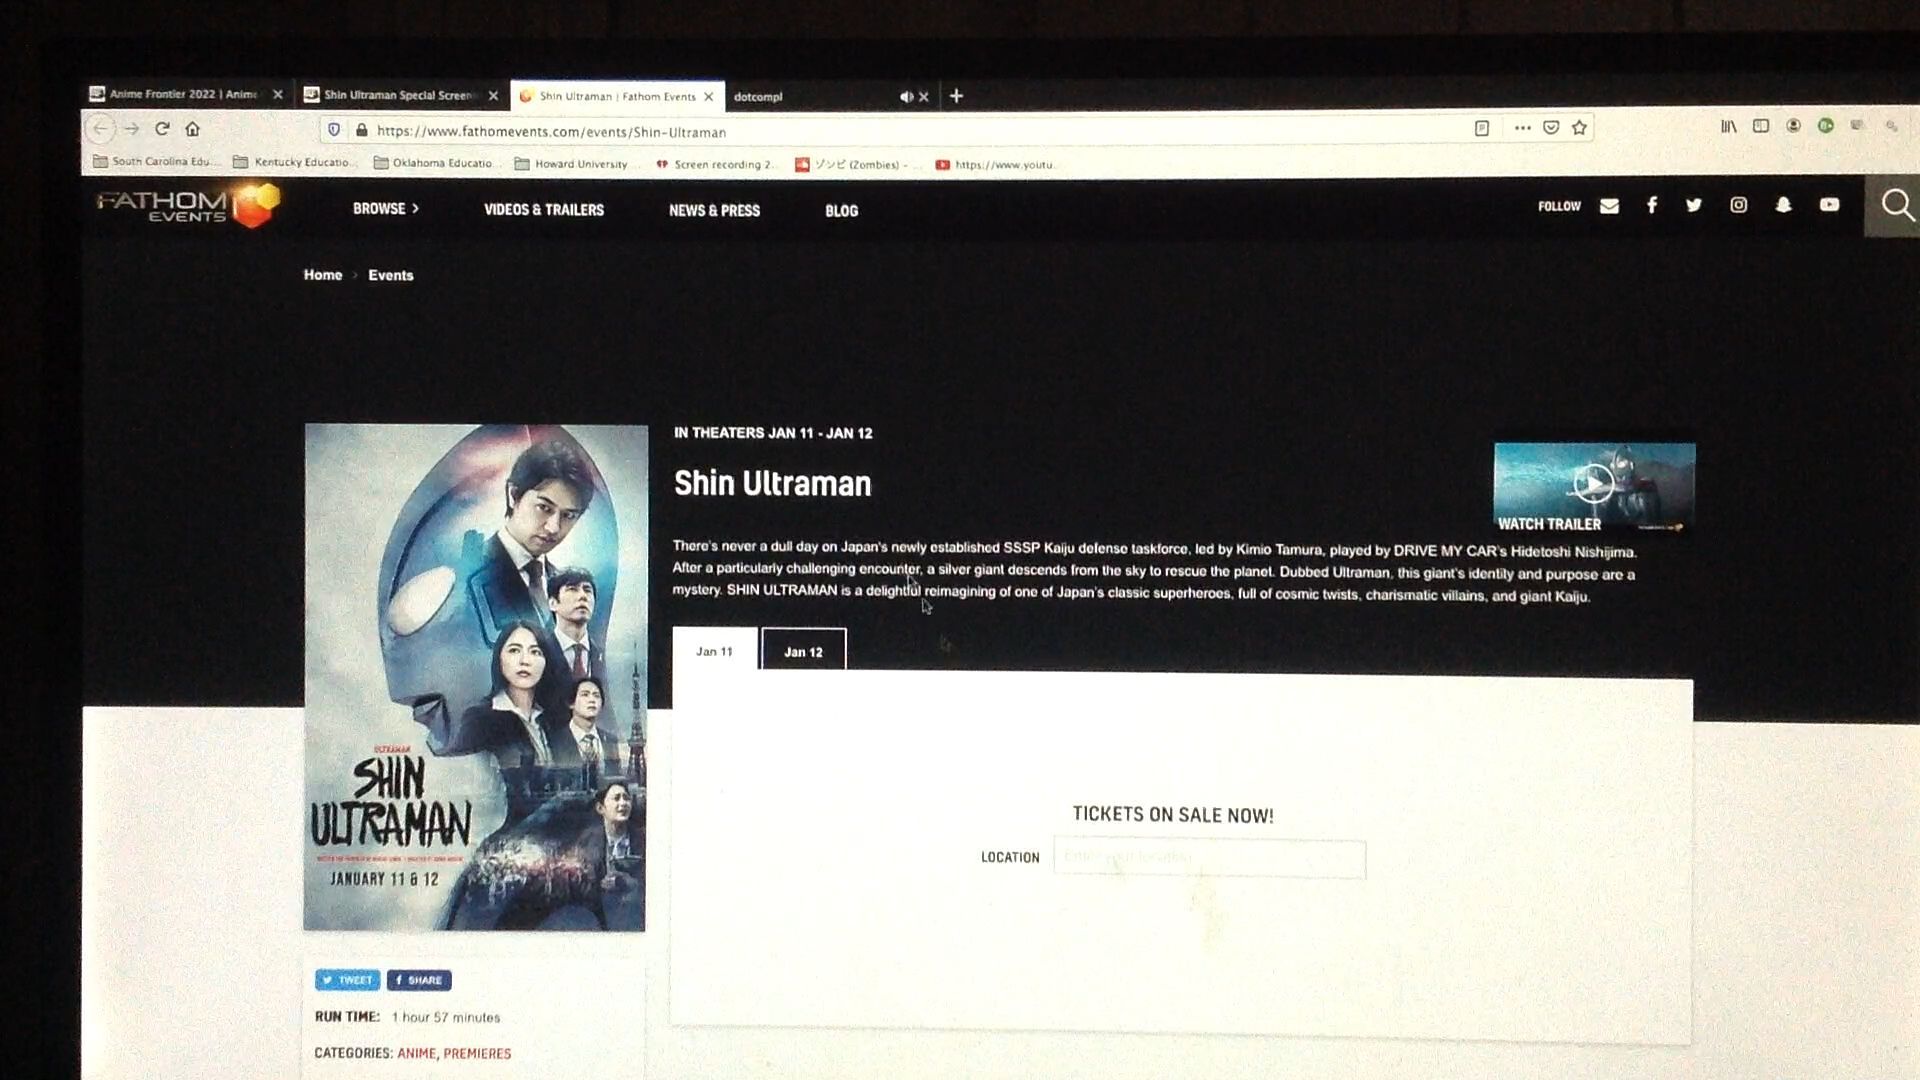Visit Fathom Instagram page icon
This screenshot has width=1920, height=1080.
pyautogui.click(x=1739, y=205)
